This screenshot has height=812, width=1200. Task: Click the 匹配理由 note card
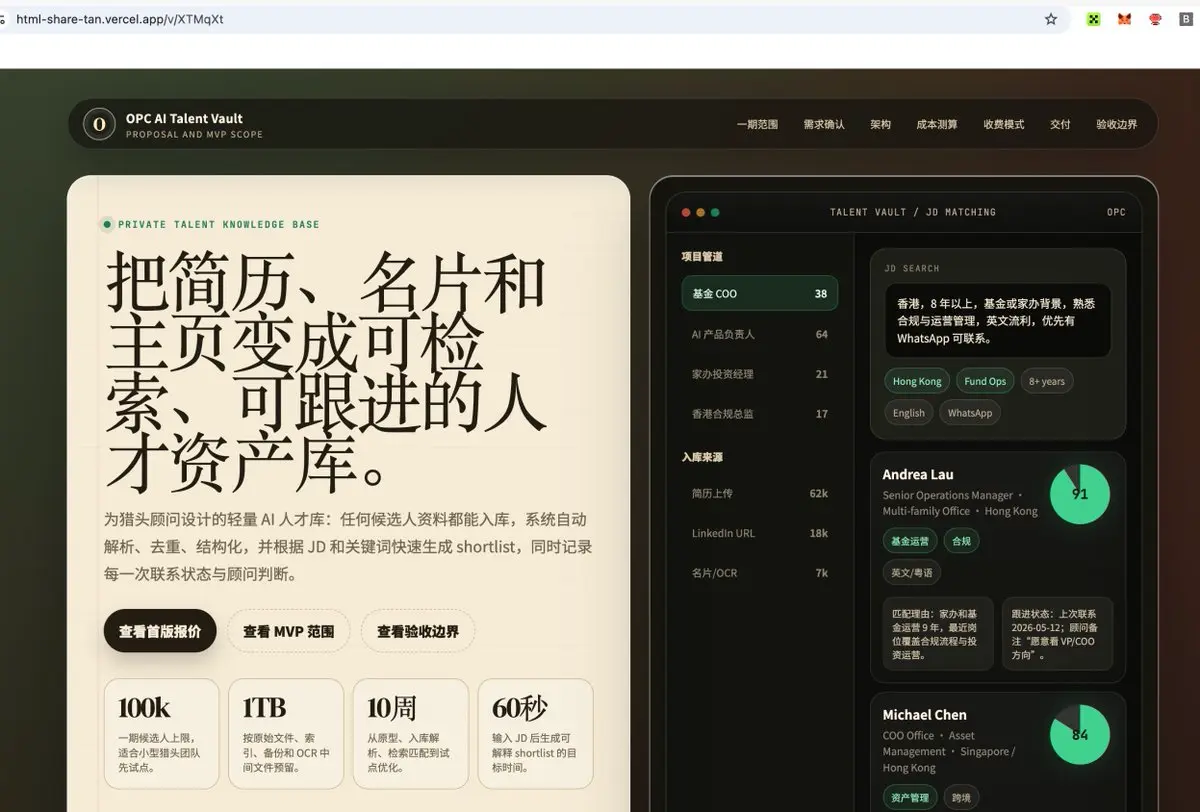[938, 634]
